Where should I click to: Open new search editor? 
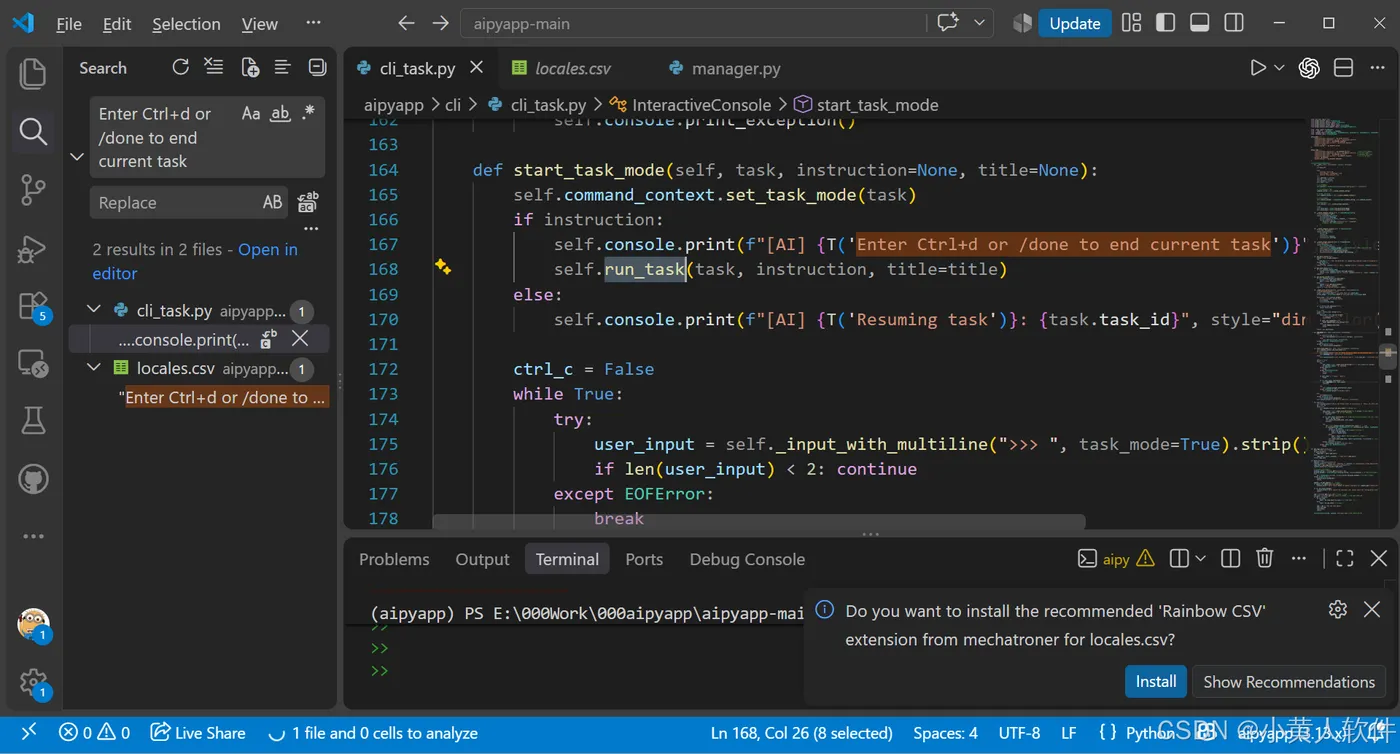click(x=250, y=67)
